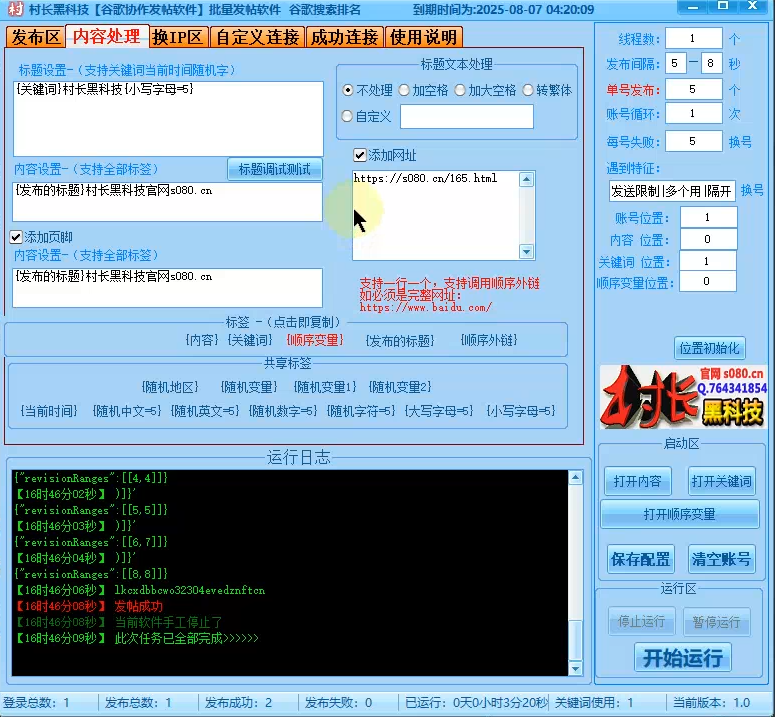Switch to the 发布区 tab
775x717 pixels.
tap(36, 37)
